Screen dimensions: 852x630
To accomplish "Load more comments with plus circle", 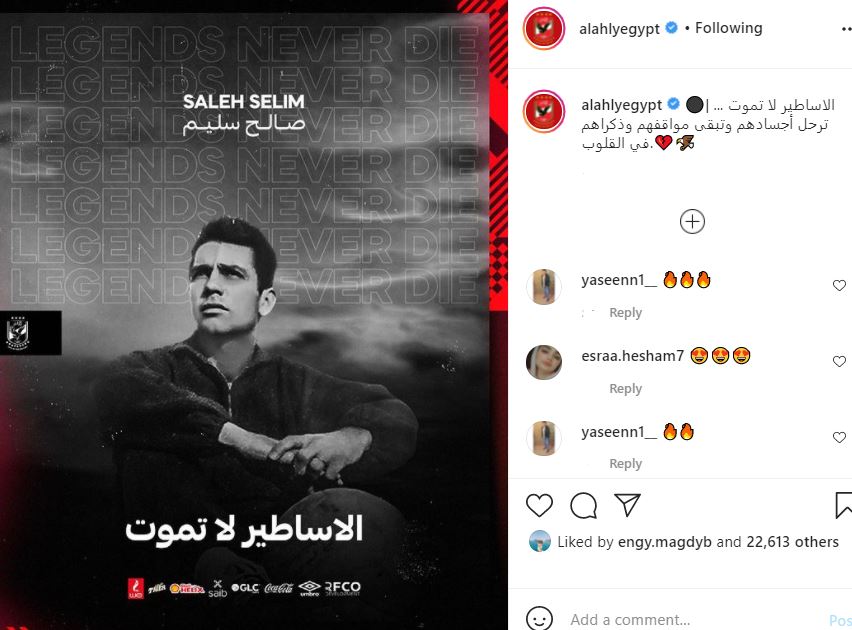I will point(692,222).
